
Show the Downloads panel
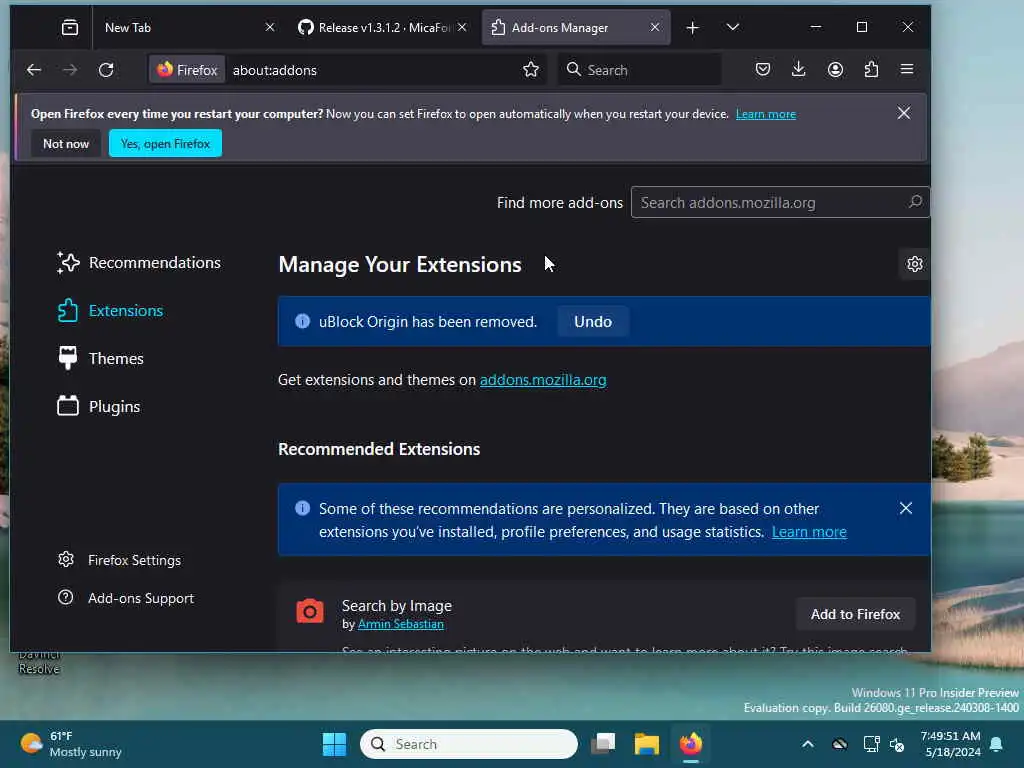point(799,69)
